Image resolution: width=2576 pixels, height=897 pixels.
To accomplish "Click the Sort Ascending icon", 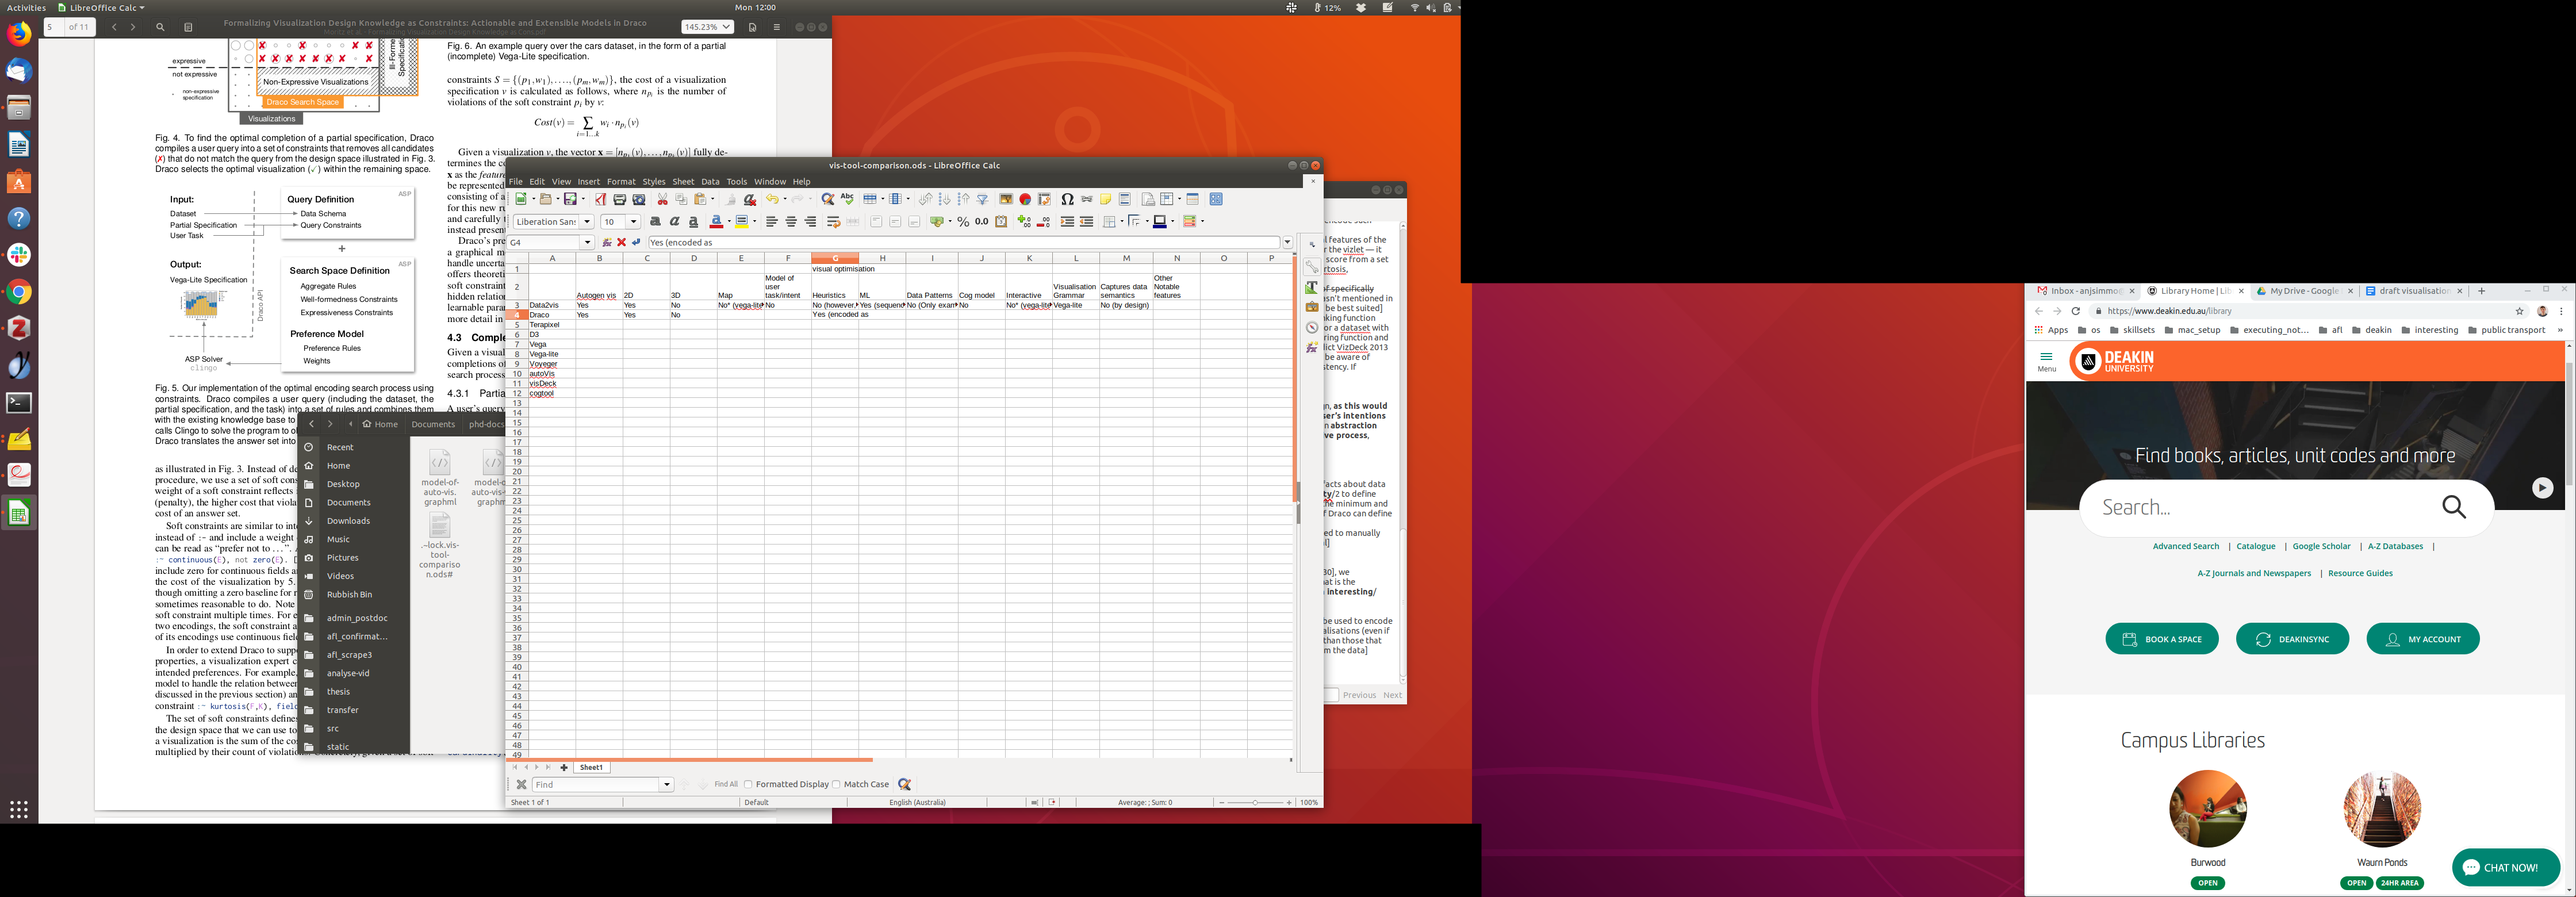I will coord(944,199).
